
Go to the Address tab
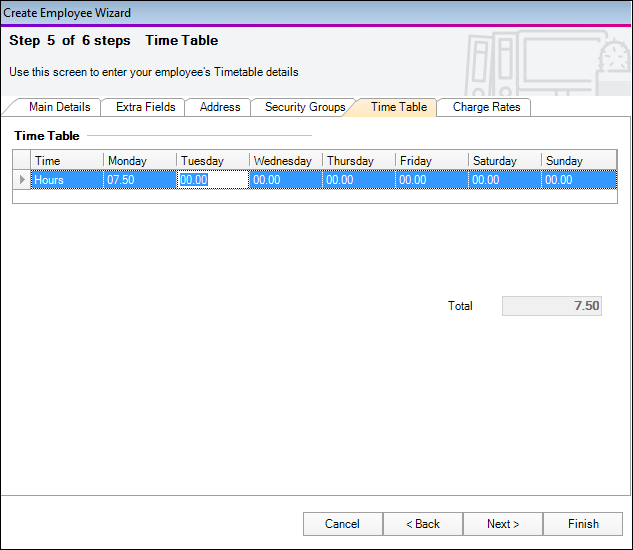[x=220, y=107]
